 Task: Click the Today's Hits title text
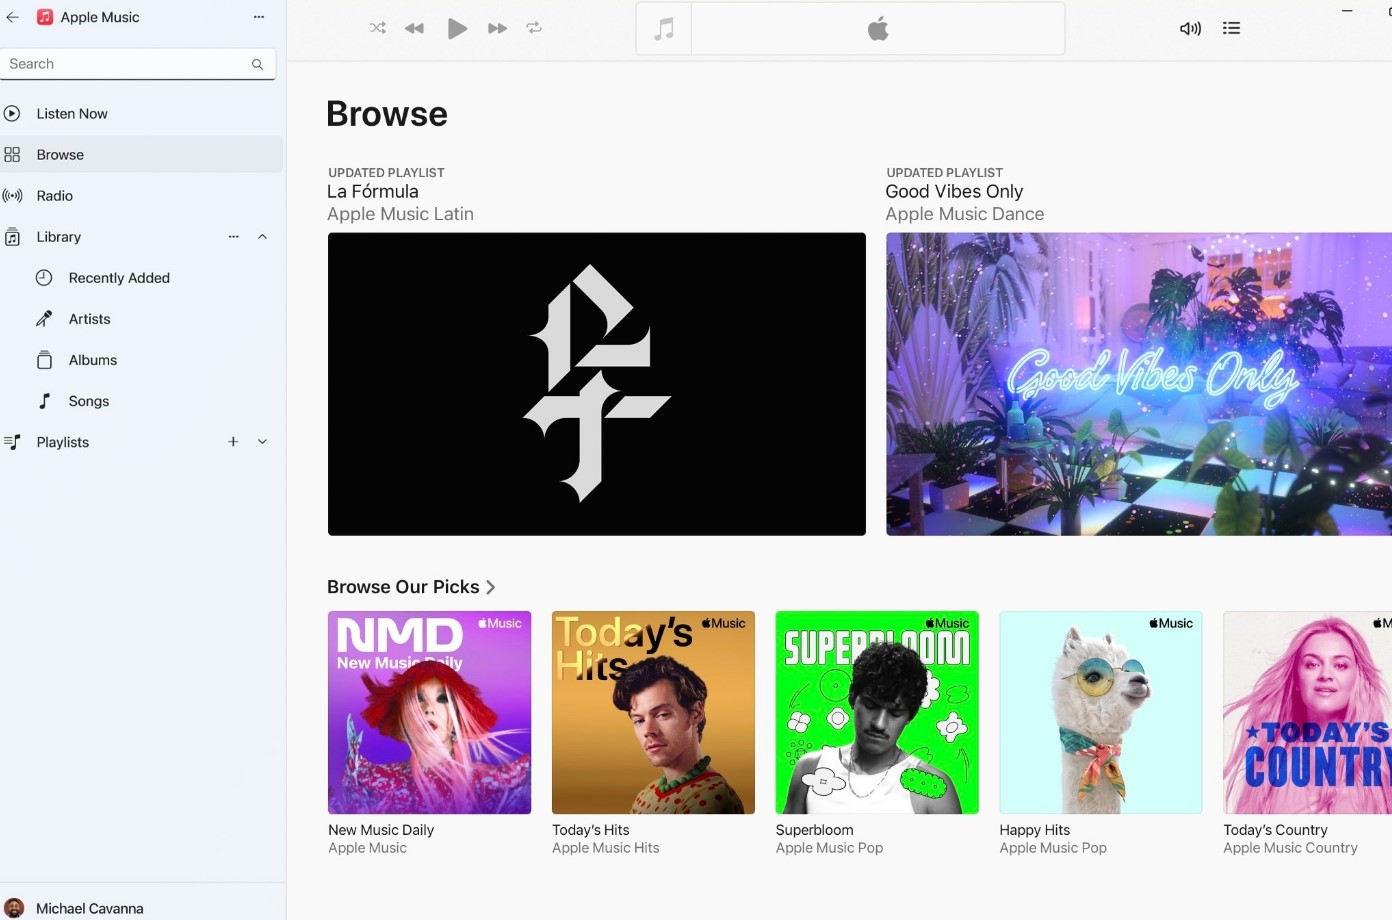pos(591,830)
